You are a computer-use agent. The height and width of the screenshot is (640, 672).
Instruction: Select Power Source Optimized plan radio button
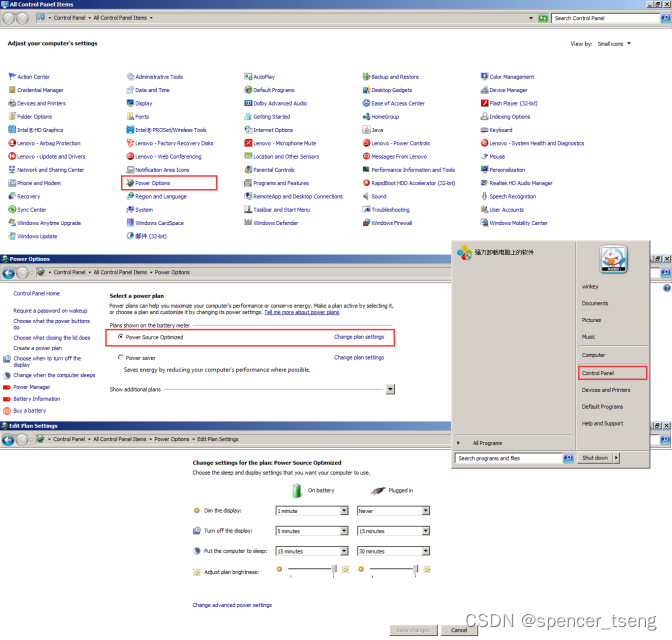tap(121, 337)
